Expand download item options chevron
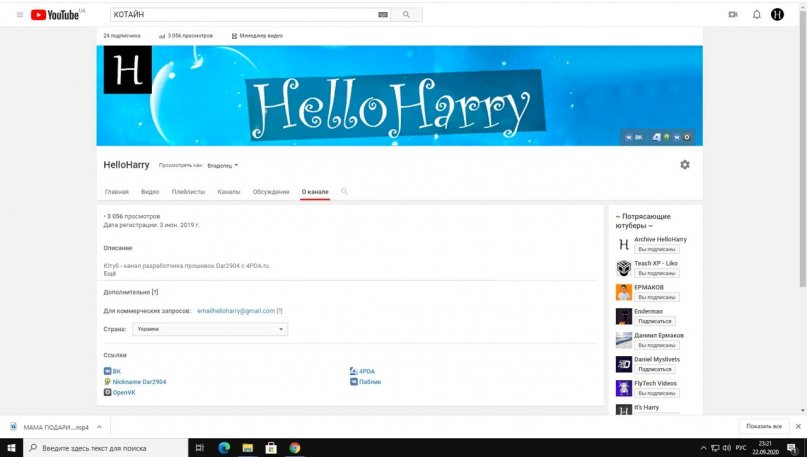 [99, 427]
